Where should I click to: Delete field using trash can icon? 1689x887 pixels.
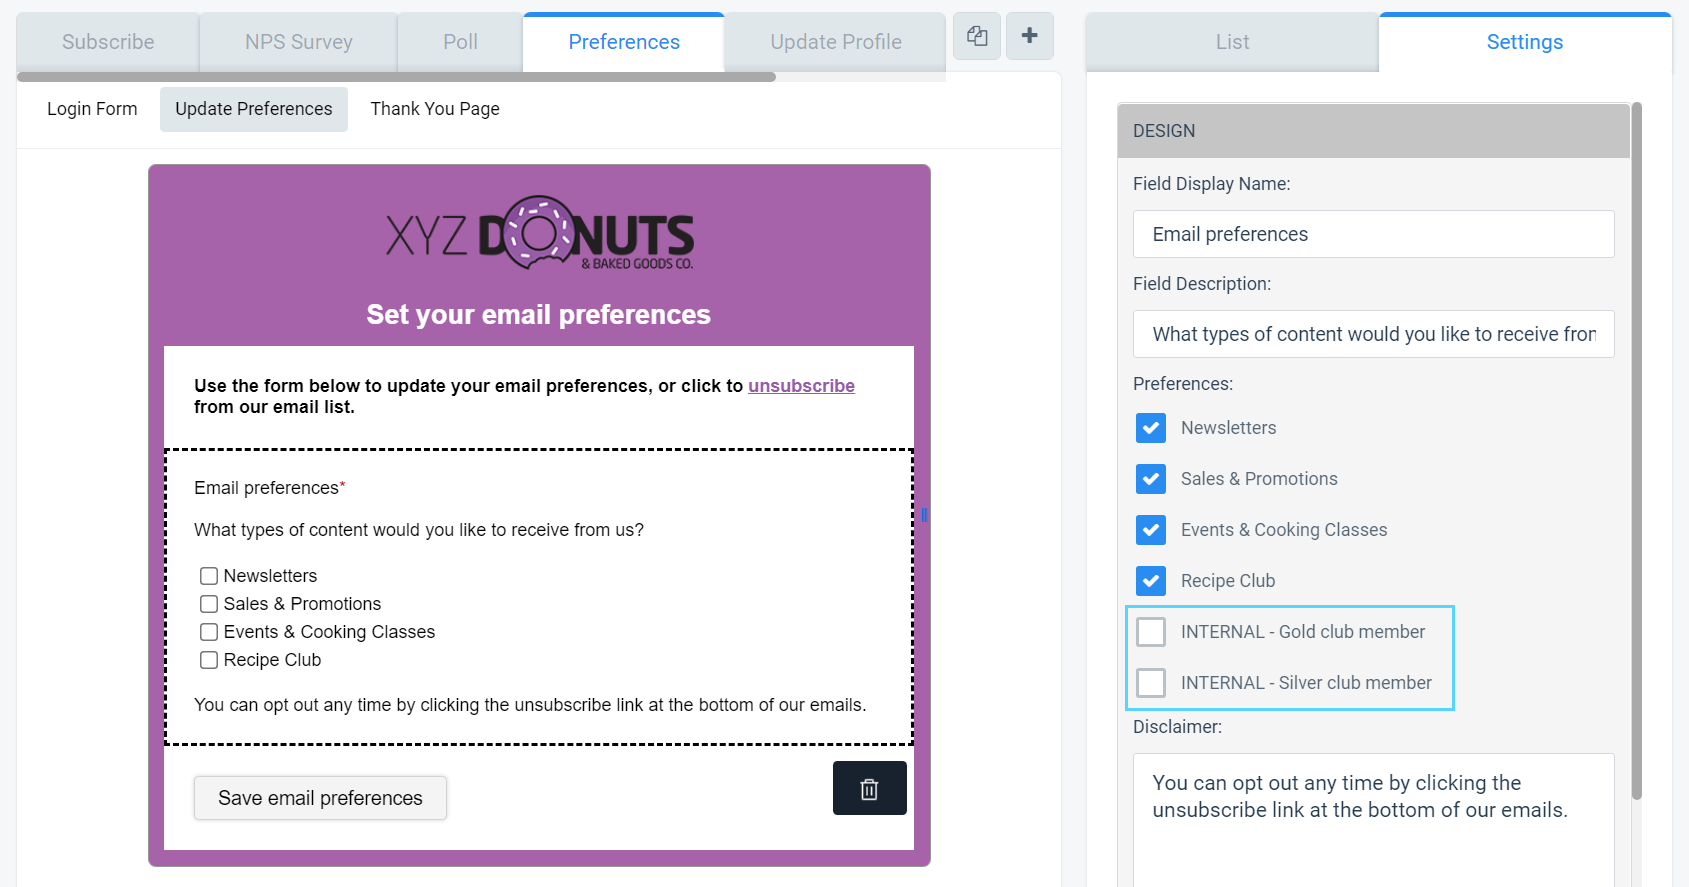(x=869, y=788)
